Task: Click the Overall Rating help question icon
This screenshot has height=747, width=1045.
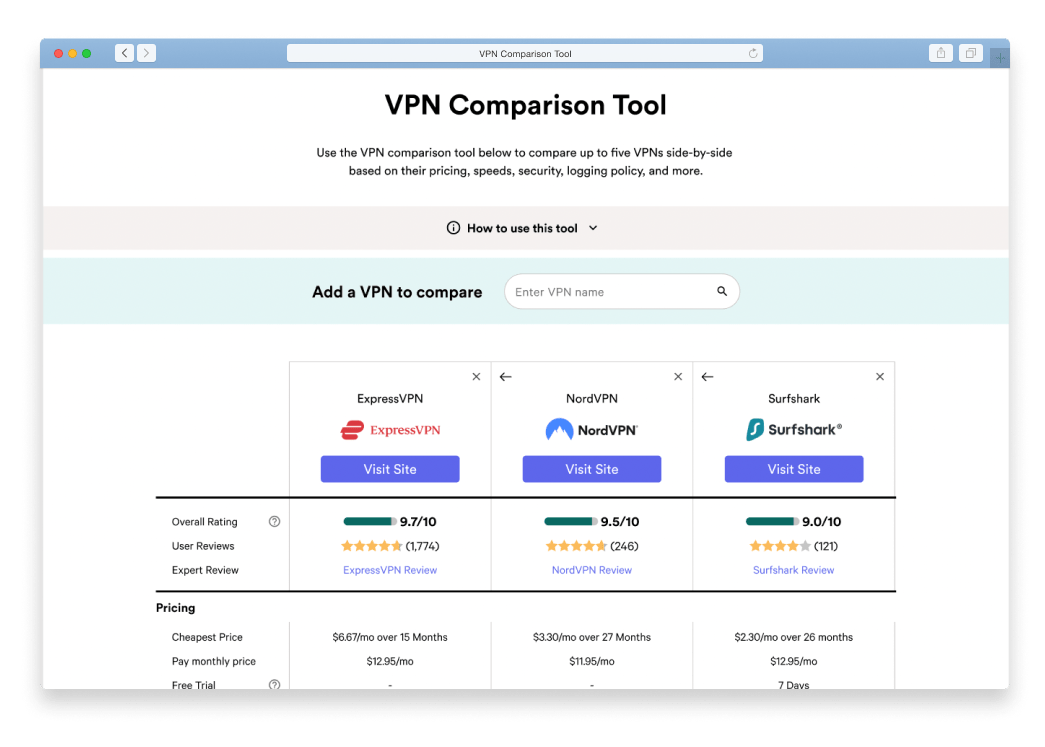Action: (x=275, y=522)
